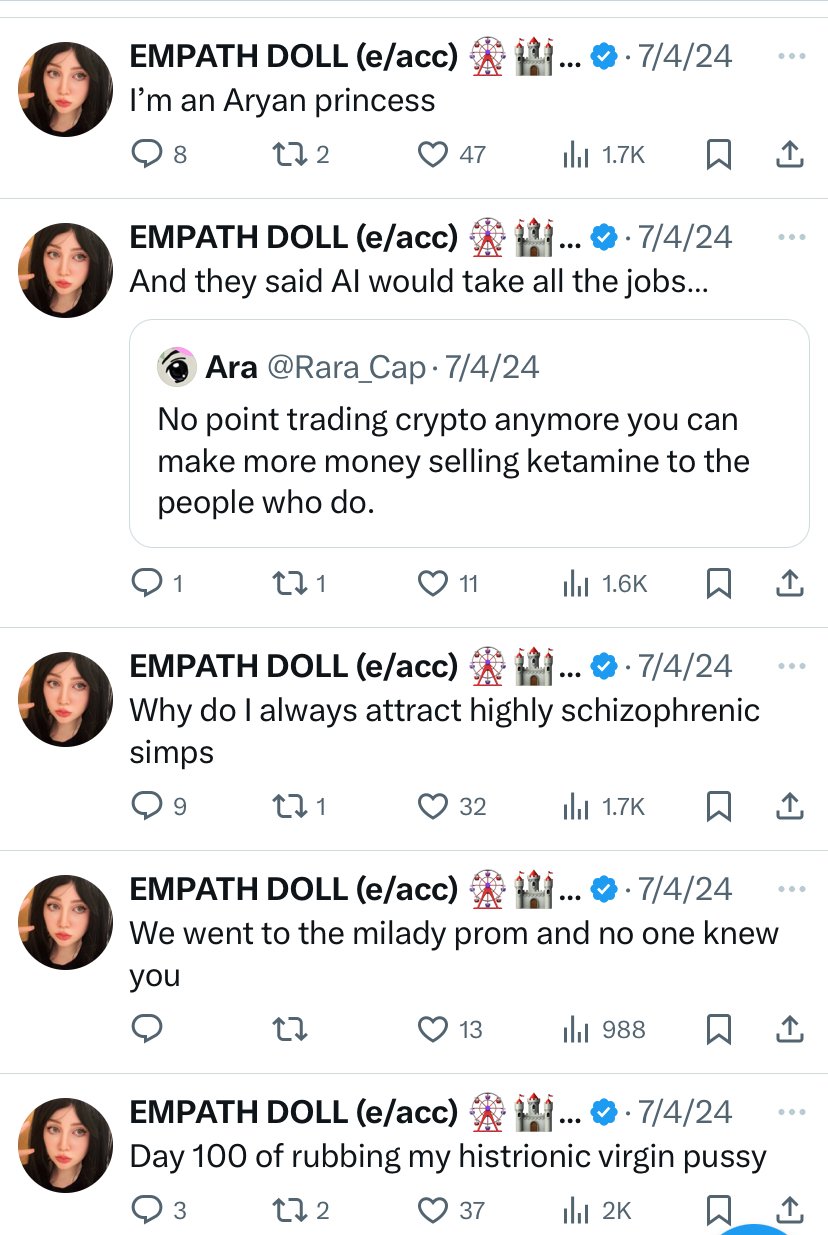Bookmark the "schizophrenic simps" tweet
Viewport: 828px width, 1235px height.
coord(718,805)
